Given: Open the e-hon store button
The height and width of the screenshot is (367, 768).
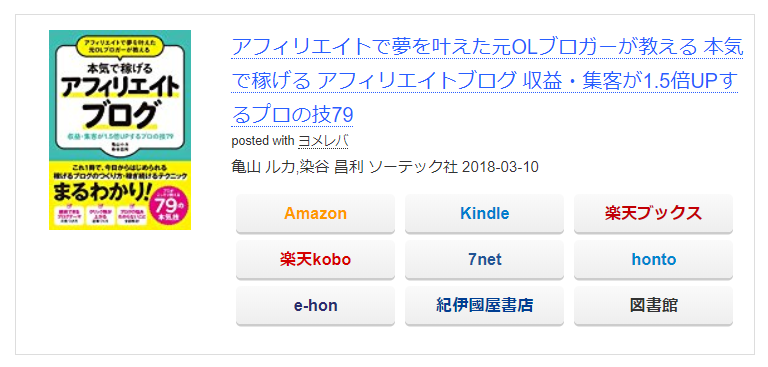Looking at the screenshot, I should 315,306.
